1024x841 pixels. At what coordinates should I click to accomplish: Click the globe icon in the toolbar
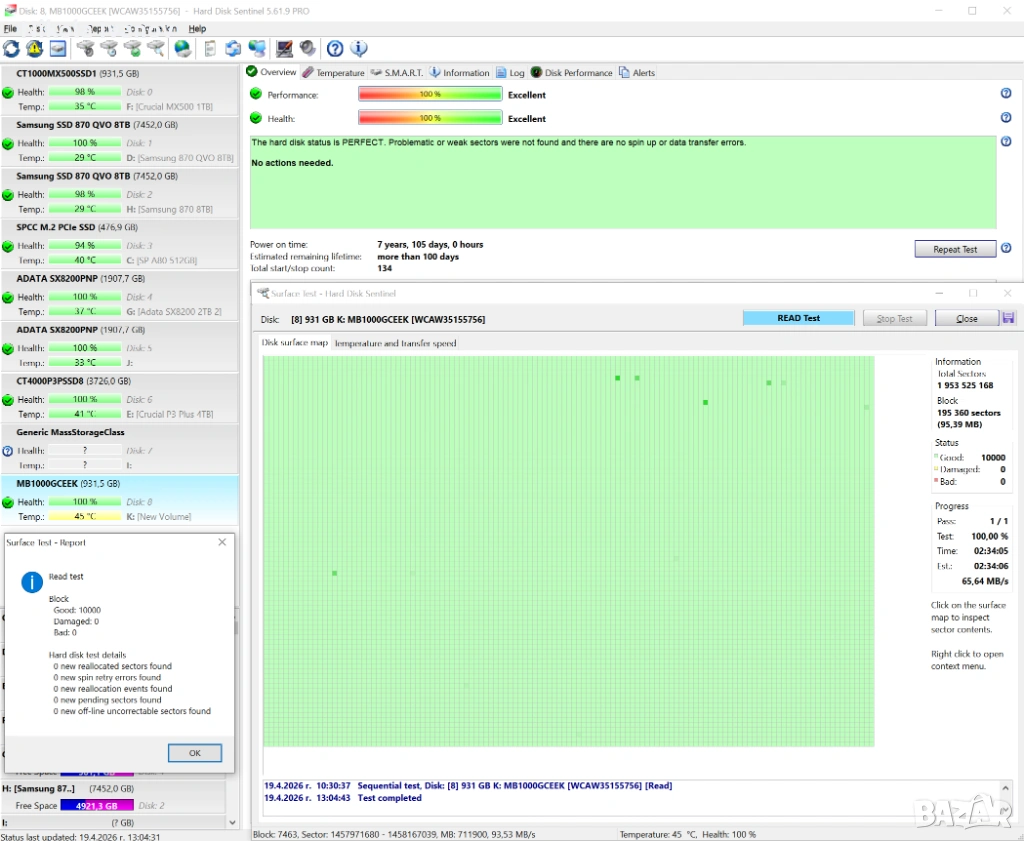(182, 48)
